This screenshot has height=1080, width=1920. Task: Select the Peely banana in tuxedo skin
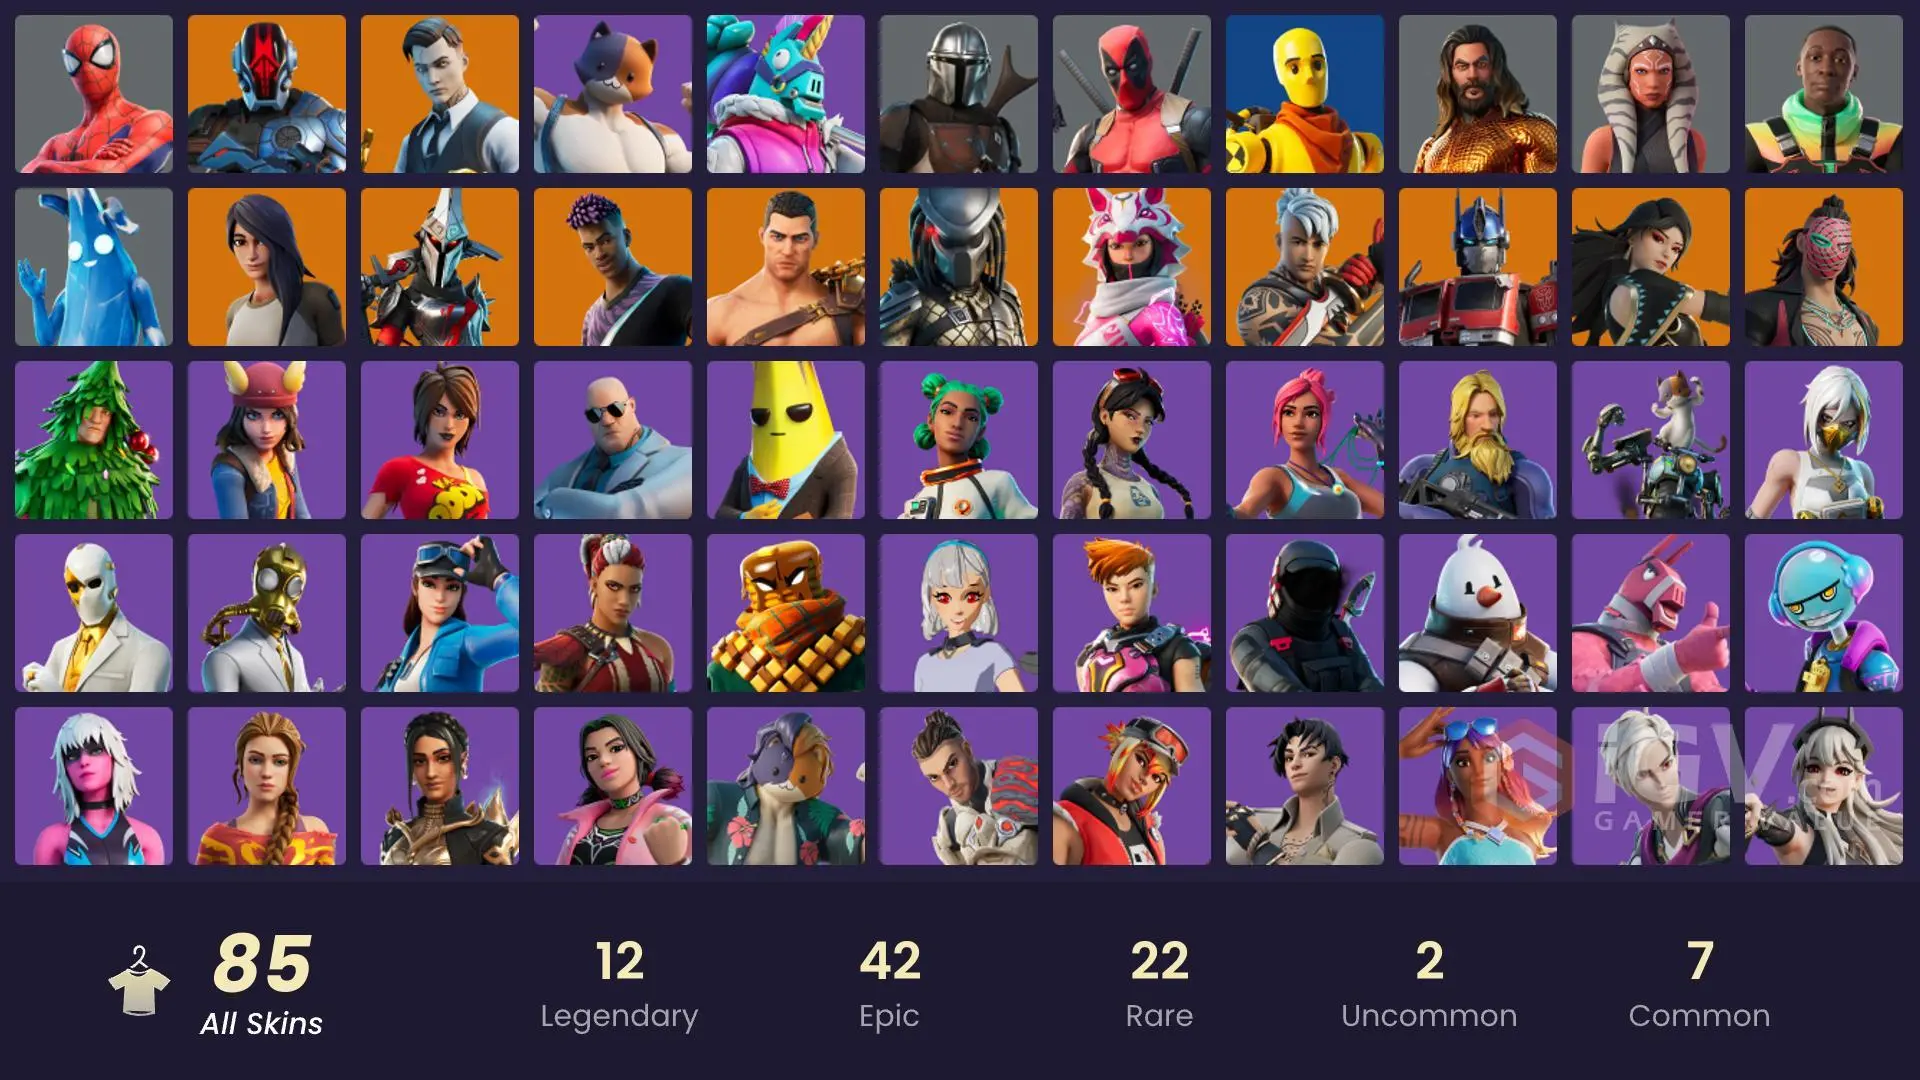tap(786, 440)
